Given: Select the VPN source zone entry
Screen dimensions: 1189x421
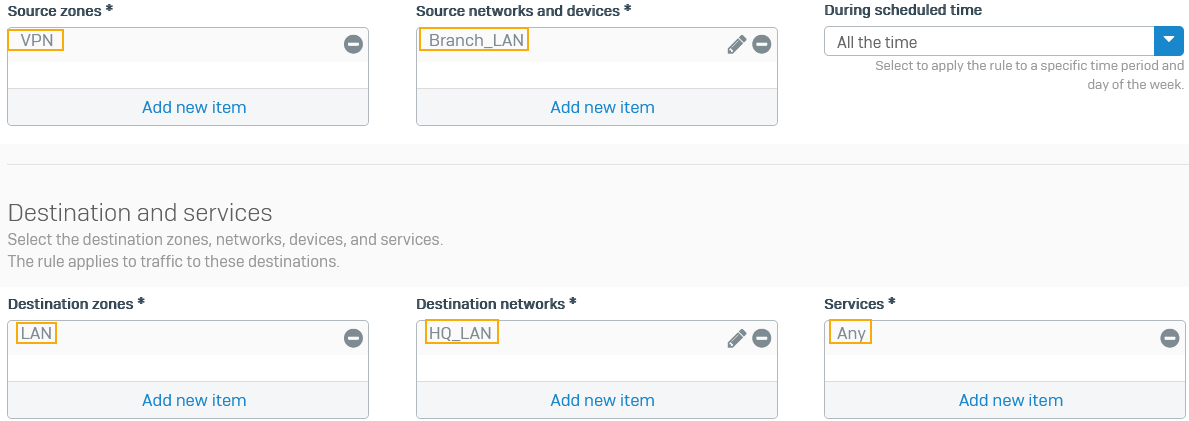Looking at the screenshot, I should point(36,40).
